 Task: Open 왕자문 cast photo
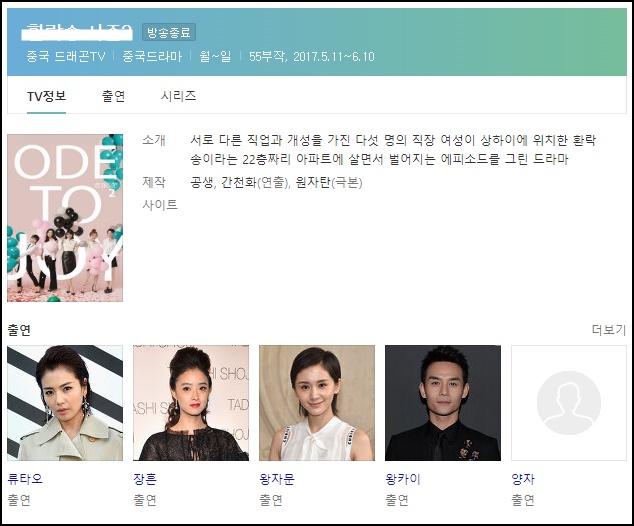pyautogui.click(x=317, y=403)
